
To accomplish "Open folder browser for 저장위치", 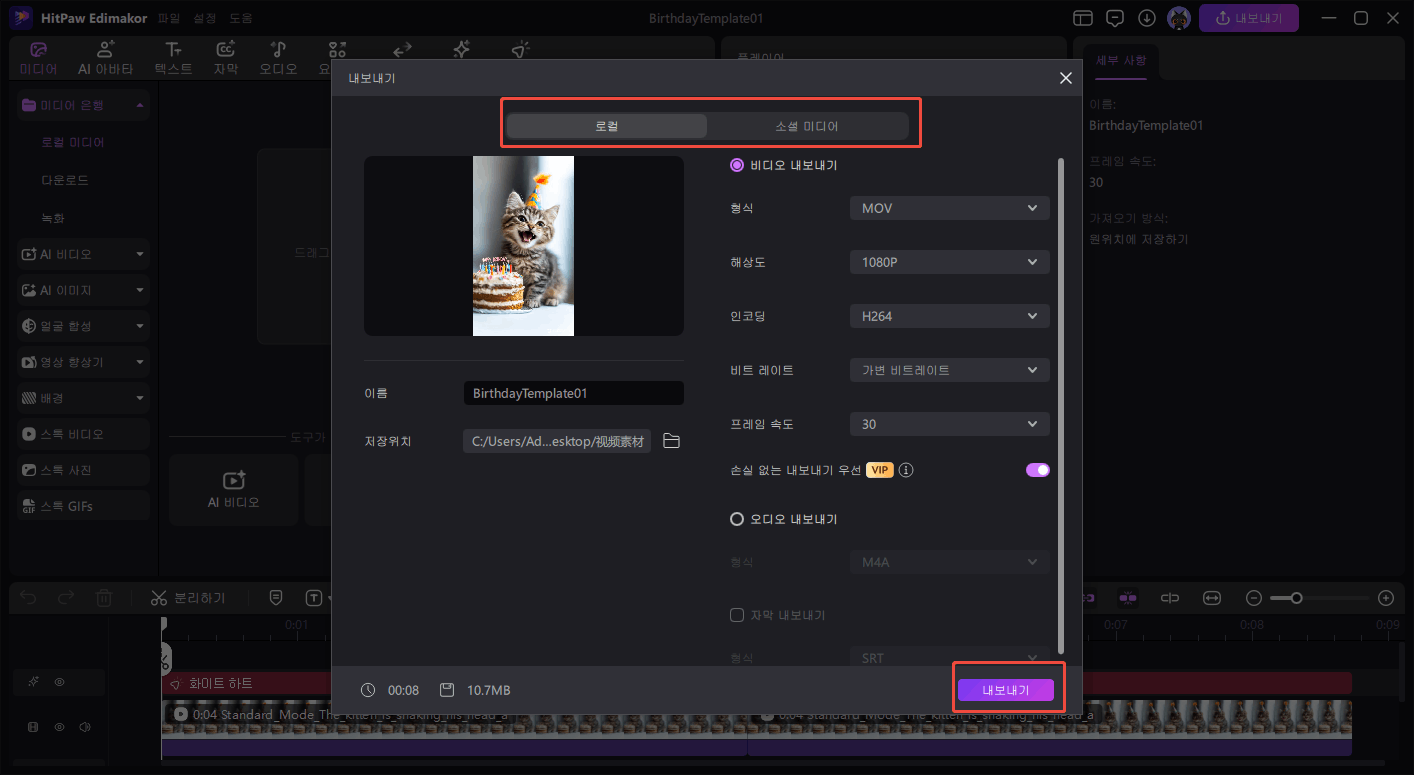I will click(x=671, y=440).
